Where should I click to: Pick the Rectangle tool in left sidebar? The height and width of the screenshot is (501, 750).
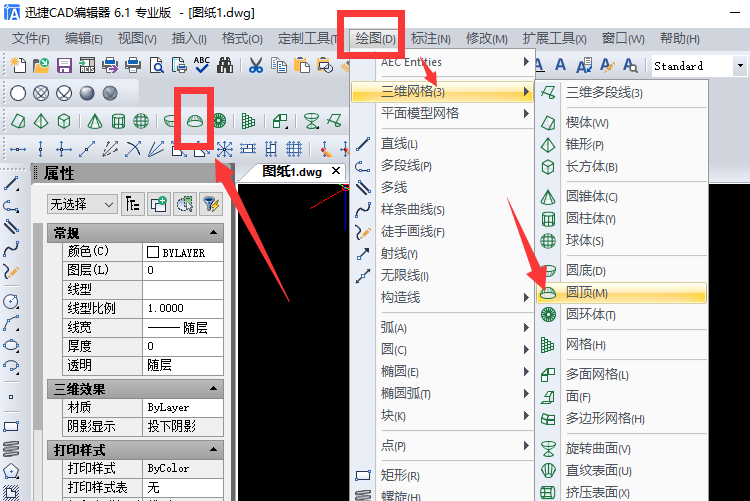coord(11,426)
